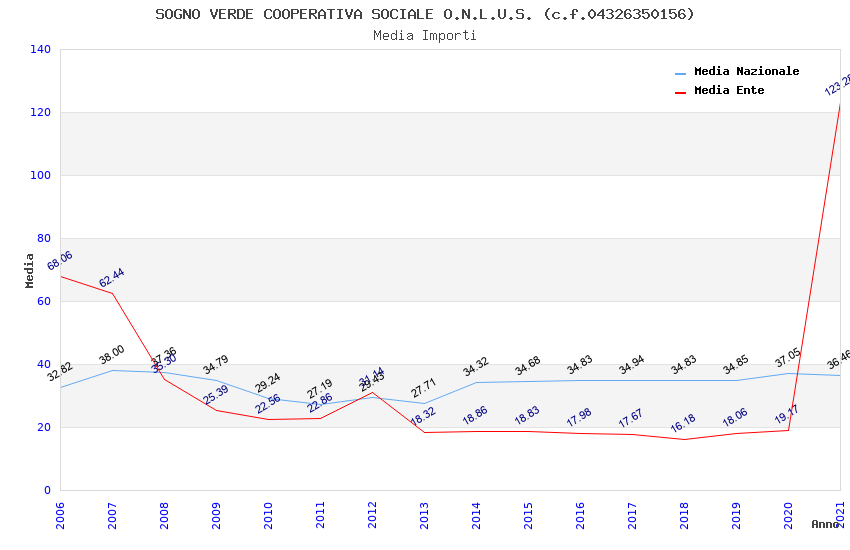Click the 2020 x-axis year label
850x550 pixels.
788,515
